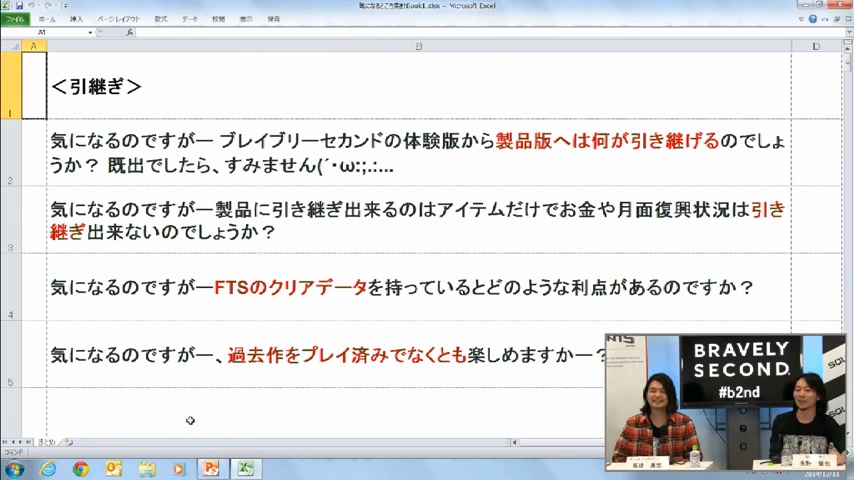Image resolution: width=854 pixels, height=480 pixels.
Task: Switch to PowerPoint on the taskbar
Action: click(211, 469)
